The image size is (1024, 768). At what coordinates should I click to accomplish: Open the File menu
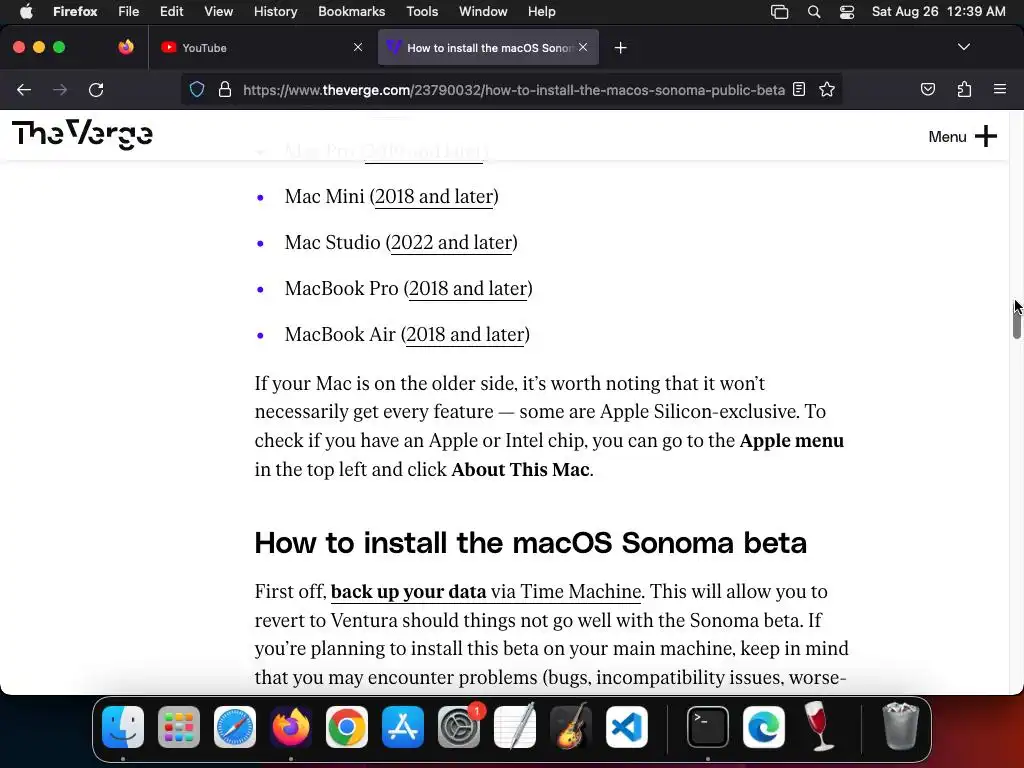[x=128, y=11]
